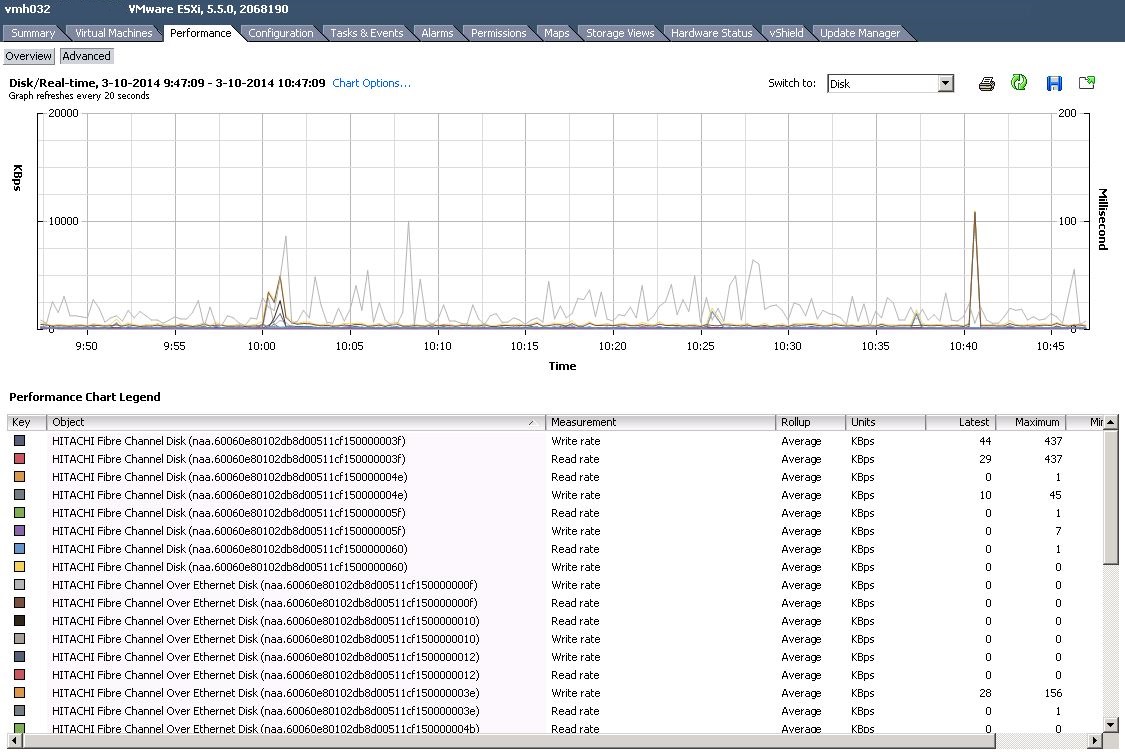This screenshot has height=753, width=1125.
Task: Click orange key for 003e Write rate
Action: point(19,693)
